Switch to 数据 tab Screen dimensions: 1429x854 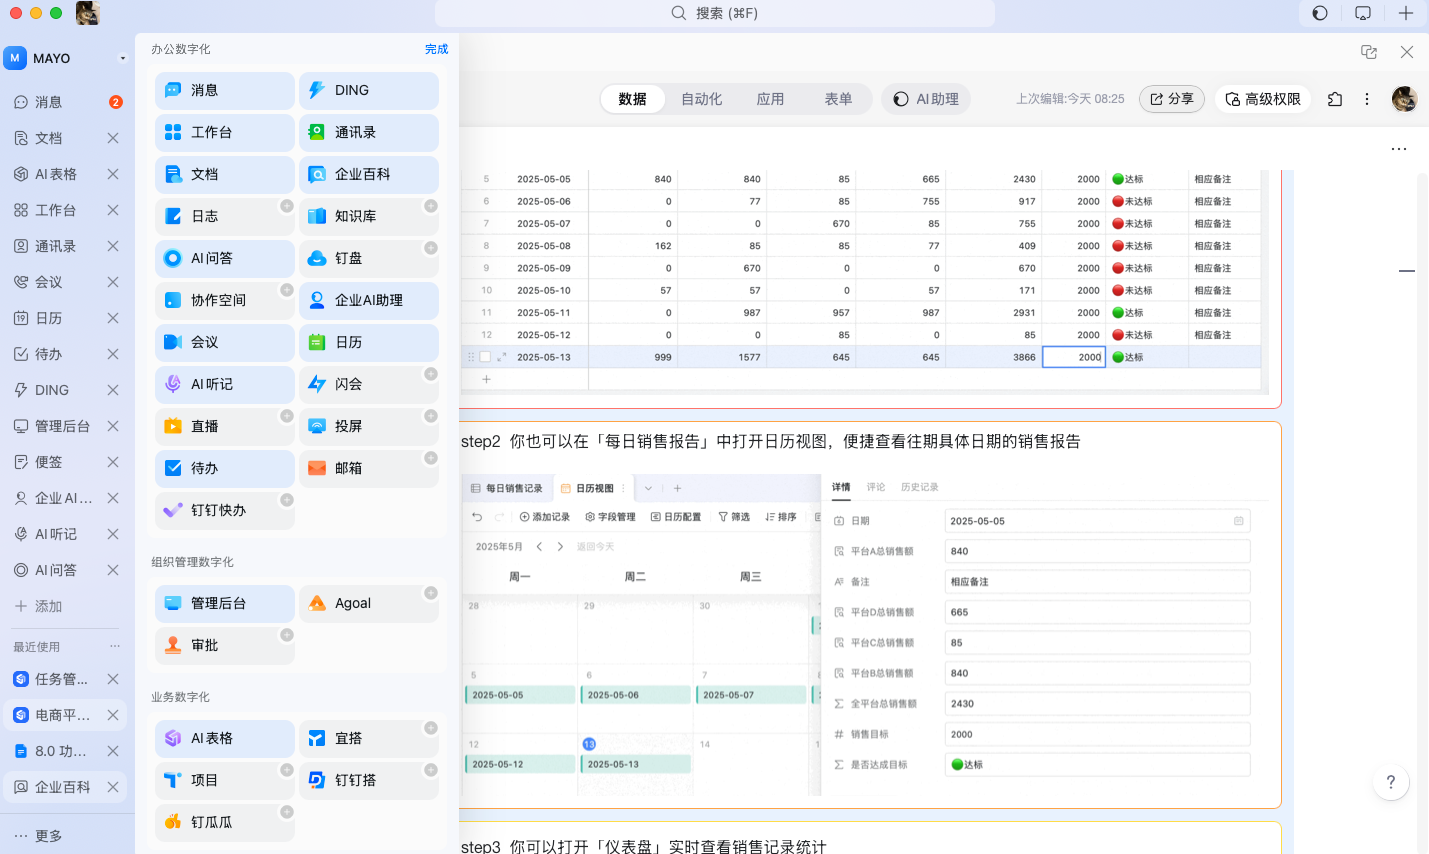tap(632, 99)
